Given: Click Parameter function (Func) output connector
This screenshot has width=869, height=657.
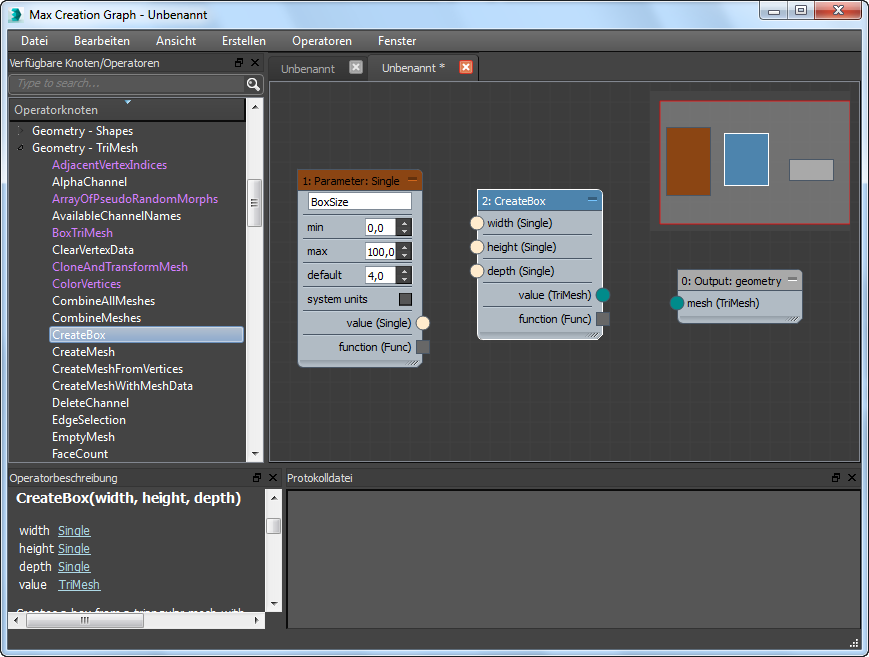Looking at the screenshot, I should click(x=423, y=347).
